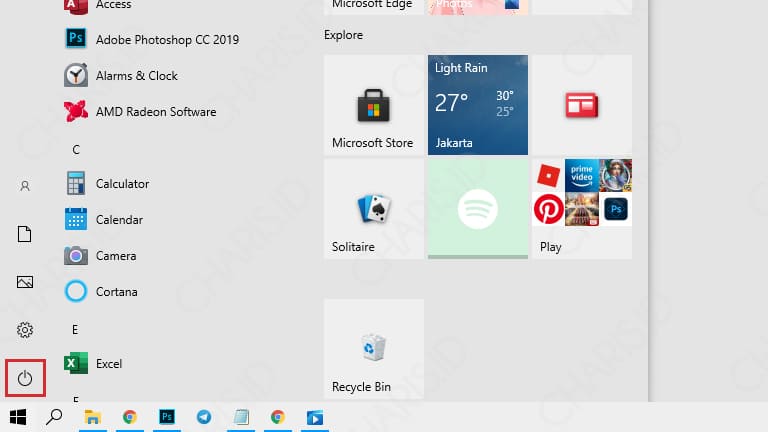
Task: Open the Solitaire tile
Action: [374, 209]
